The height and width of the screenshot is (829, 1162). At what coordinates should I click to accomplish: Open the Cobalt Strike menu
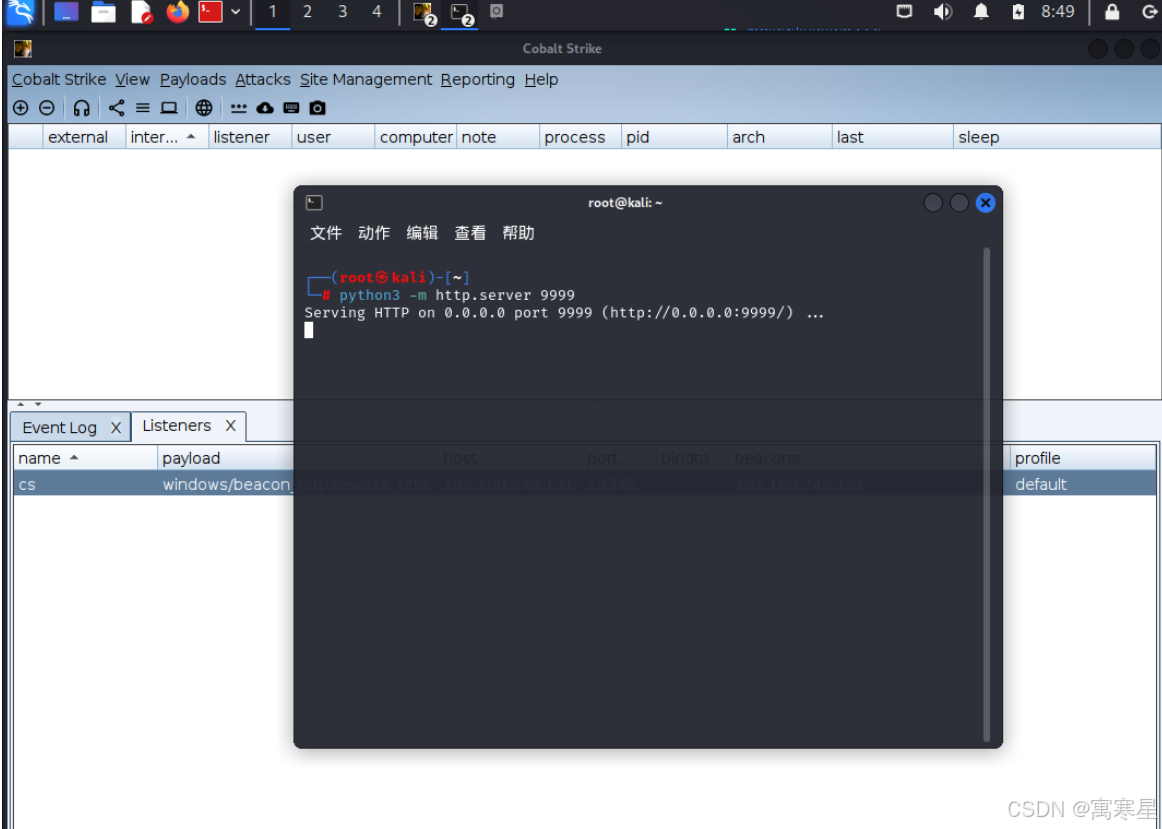point(59,79)
